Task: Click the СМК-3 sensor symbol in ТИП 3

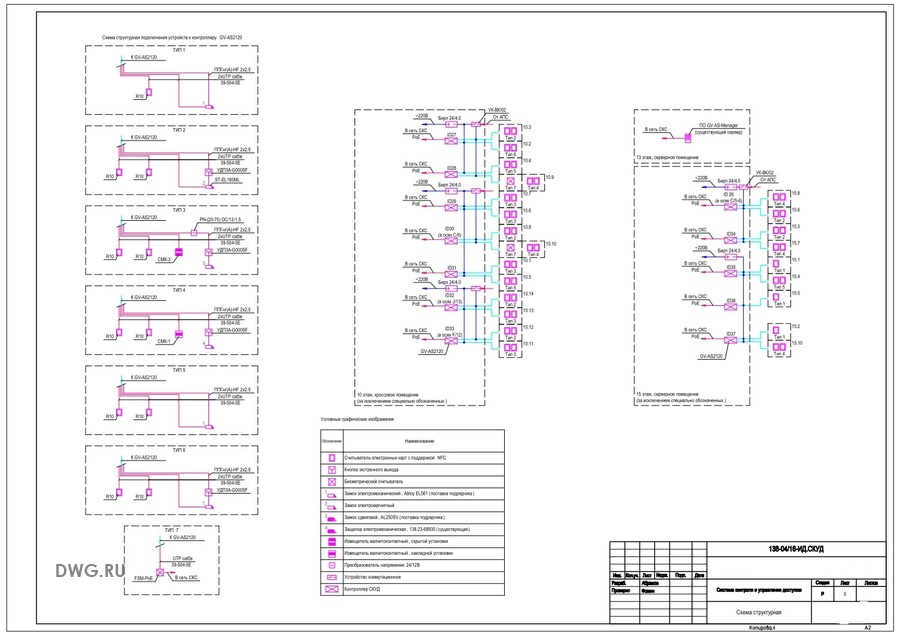Action: point(179,252)
